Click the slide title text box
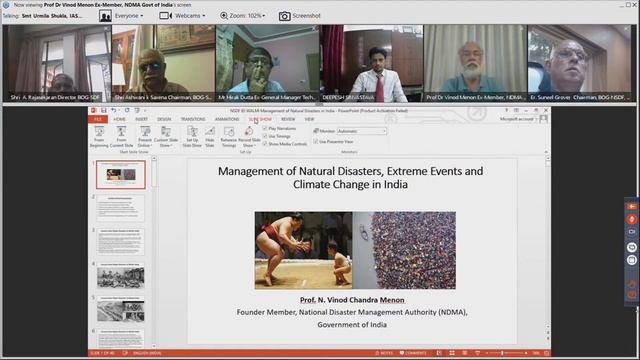640x360 pixels. pyautogui.click(x=350, y=178)
